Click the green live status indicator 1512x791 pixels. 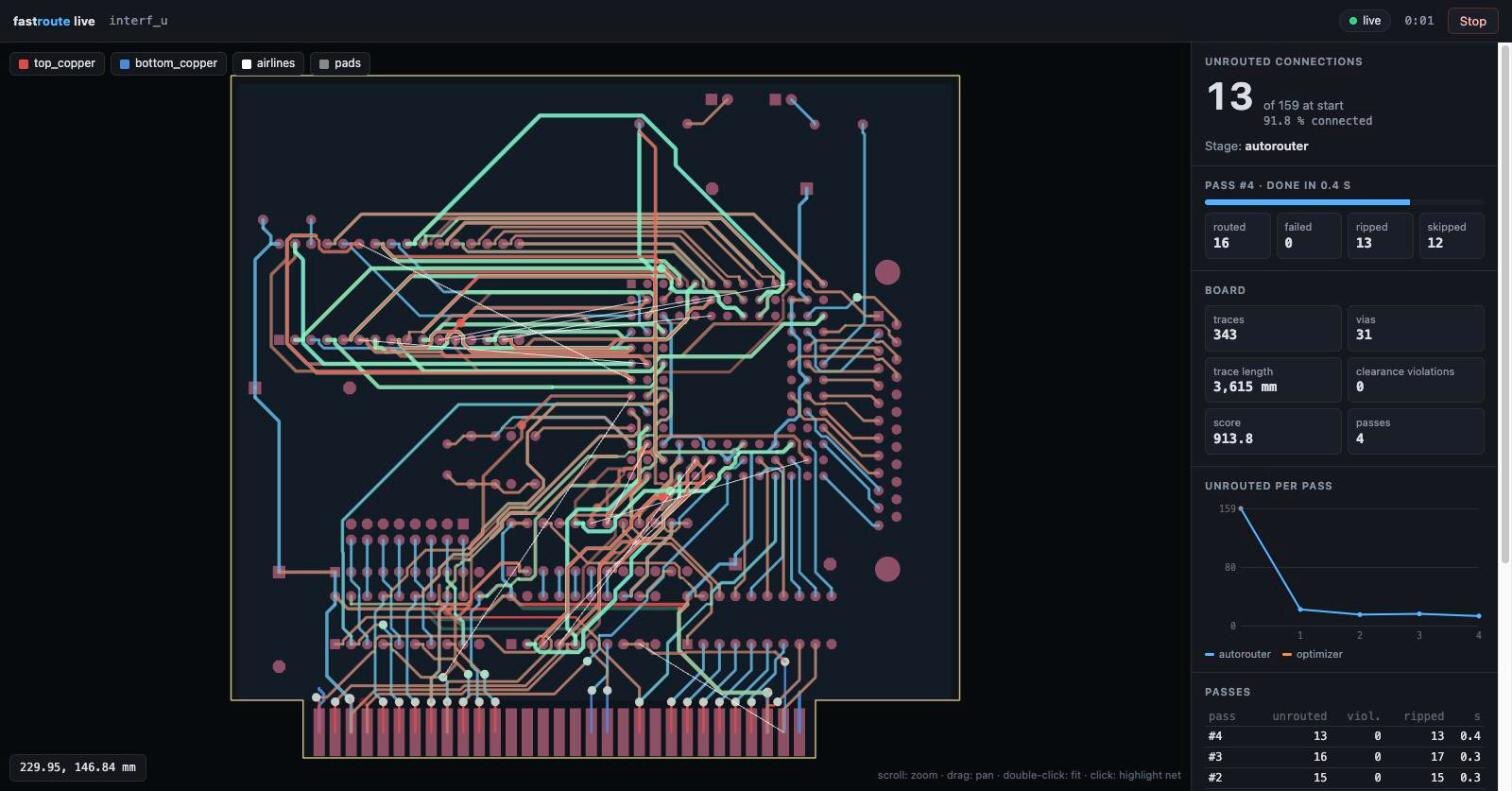pyautogui.click(x=1364, y=21)
